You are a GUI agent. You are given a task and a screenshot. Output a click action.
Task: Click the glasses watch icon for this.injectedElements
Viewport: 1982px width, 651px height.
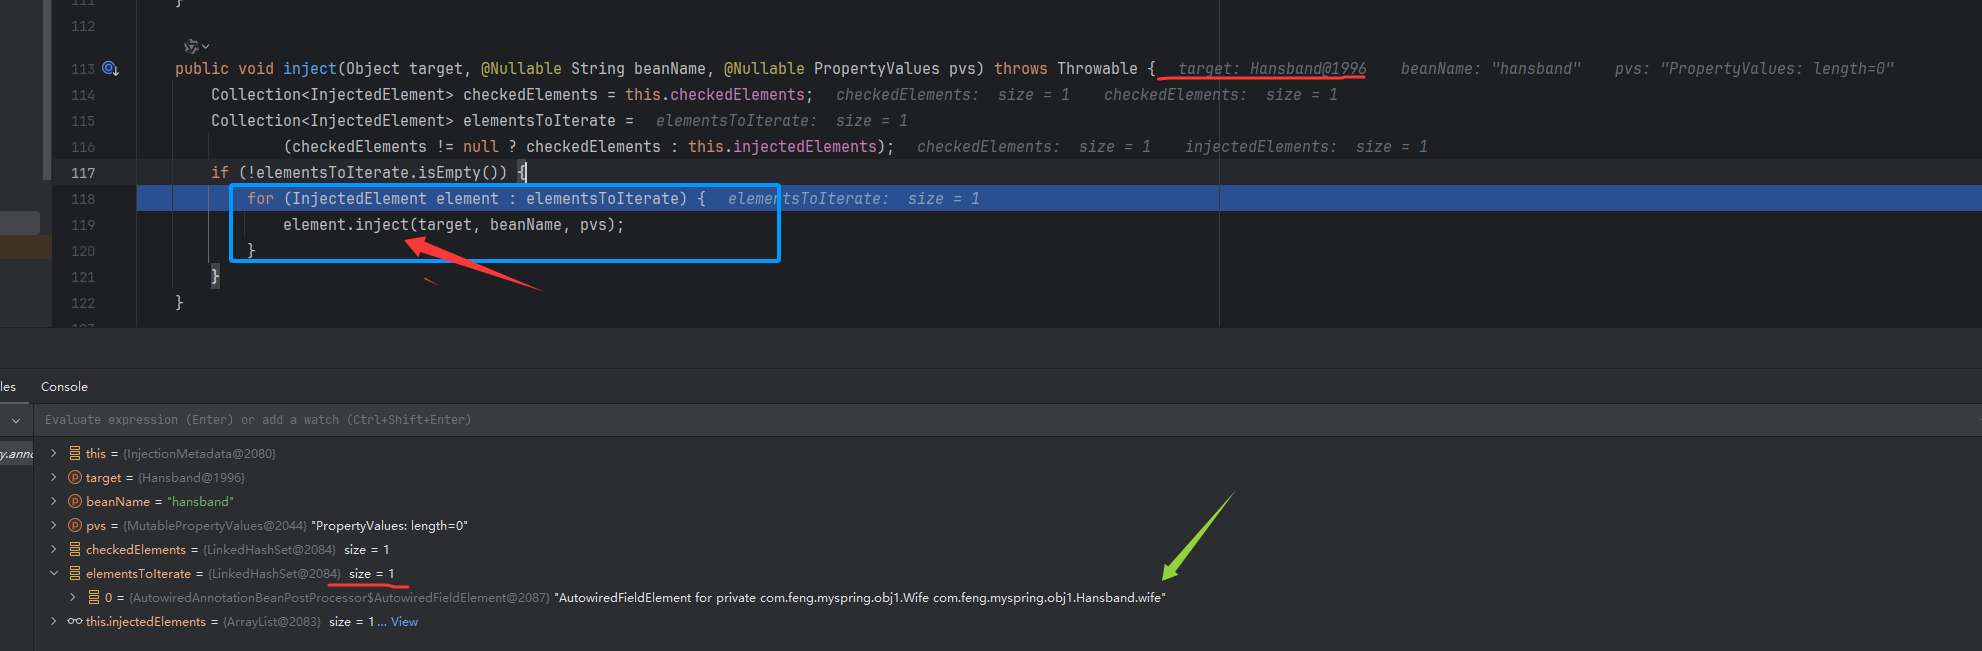[x=75, y=622]
